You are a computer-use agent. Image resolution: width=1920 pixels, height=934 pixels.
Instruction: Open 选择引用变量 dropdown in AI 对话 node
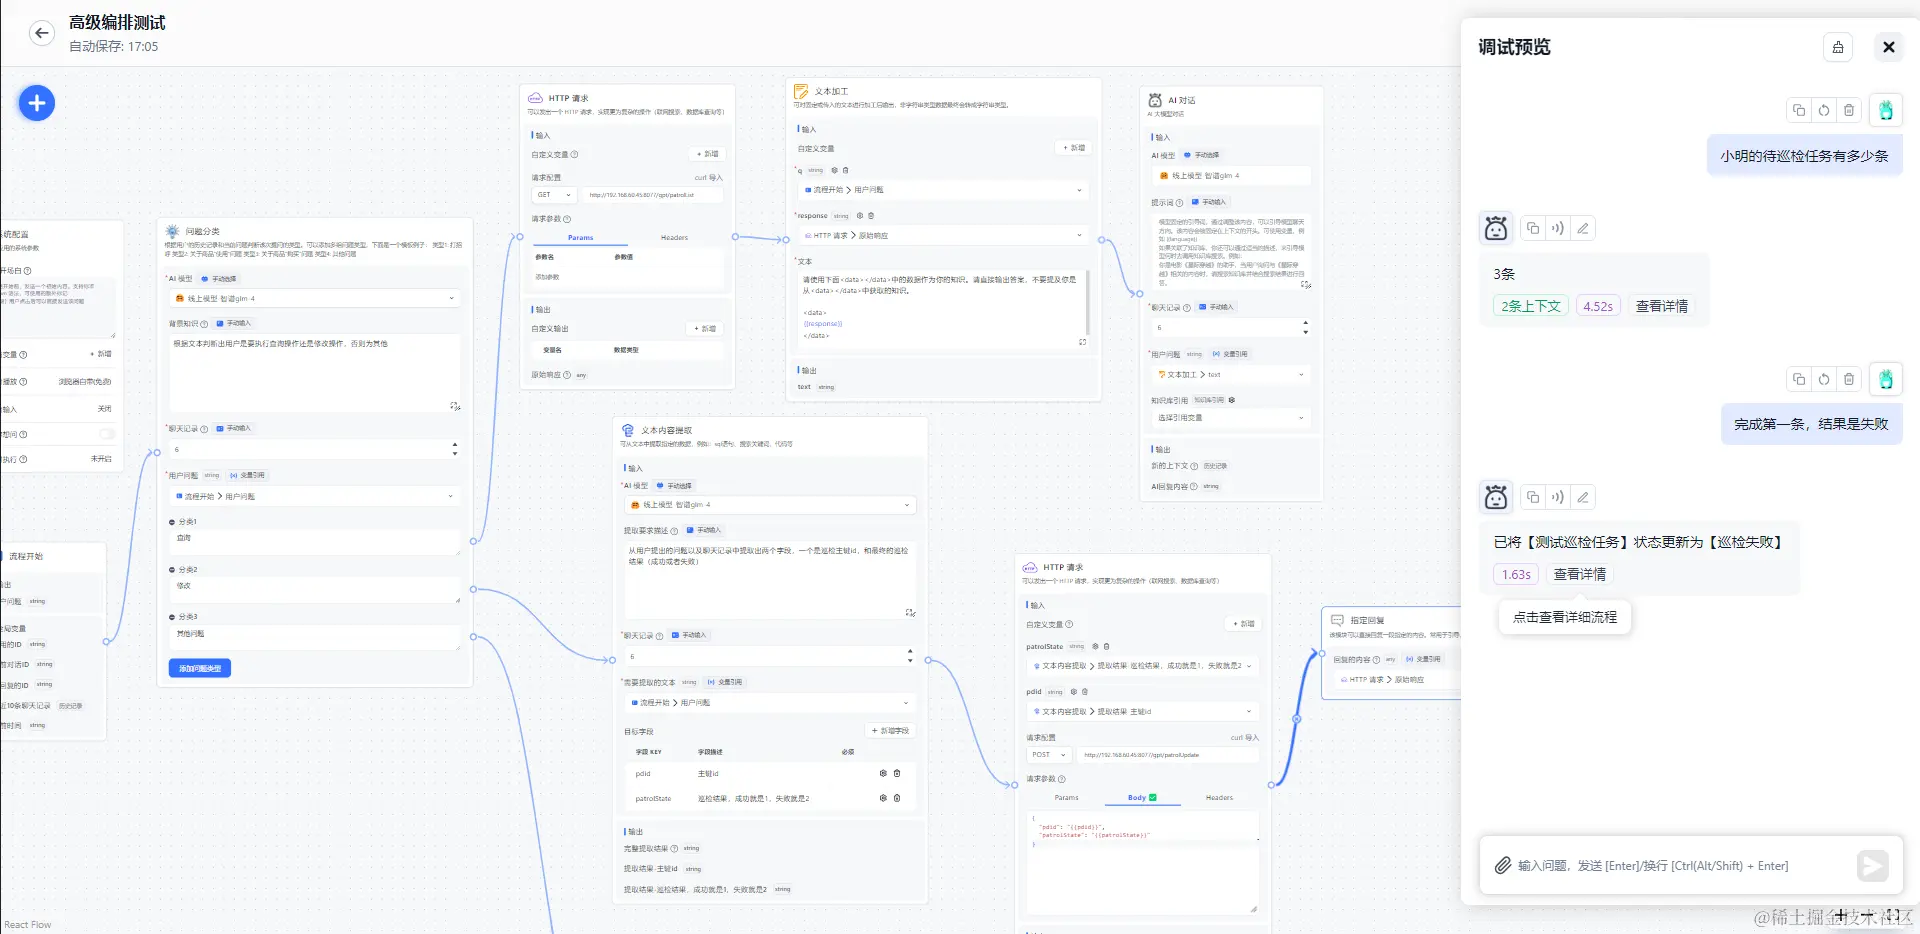coord(1230,418)
